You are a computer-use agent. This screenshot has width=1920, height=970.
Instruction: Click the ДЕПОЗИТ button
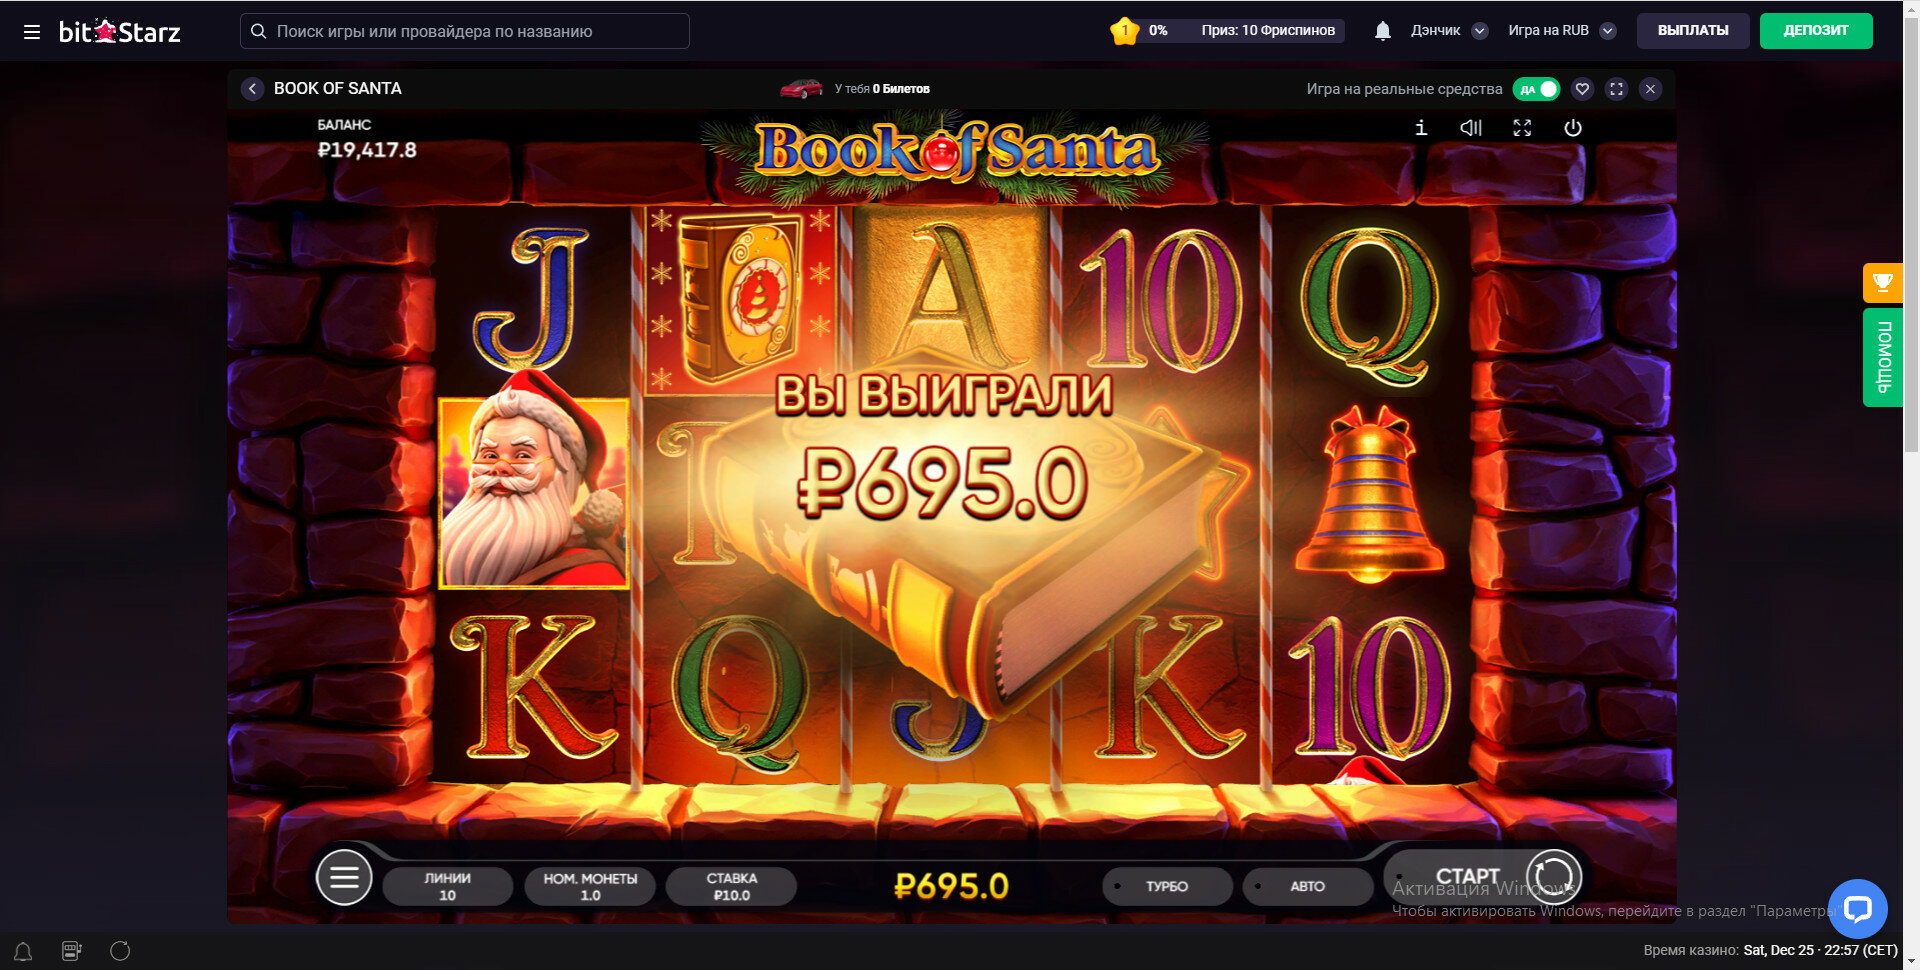point(1816,31)
